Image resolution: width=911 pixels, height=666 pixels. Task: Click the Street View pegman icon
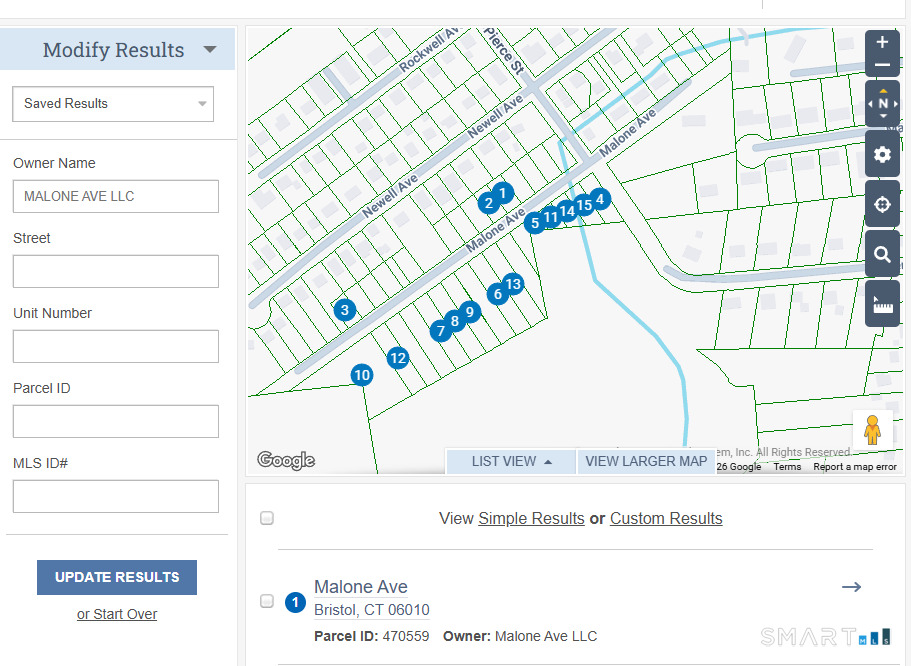pos(872,429)
